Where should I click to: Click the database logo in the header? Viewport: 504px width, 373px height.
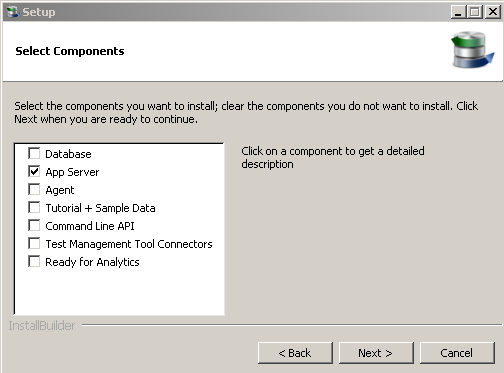point(472,50)
